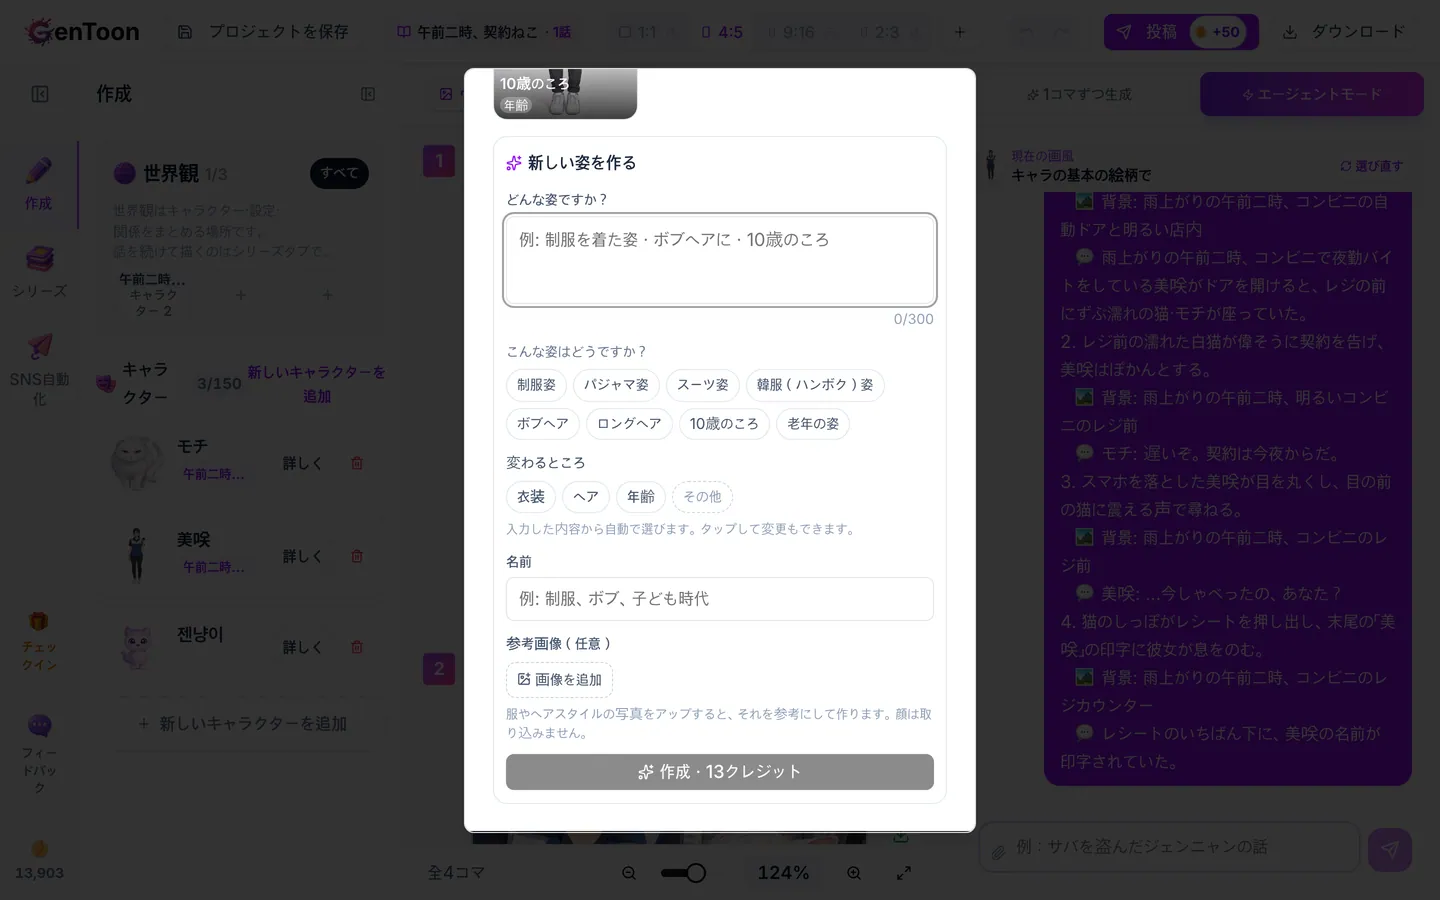The image size is (1440, 900).
Task: Click the GenToon logo
Action: click(83, 32)
